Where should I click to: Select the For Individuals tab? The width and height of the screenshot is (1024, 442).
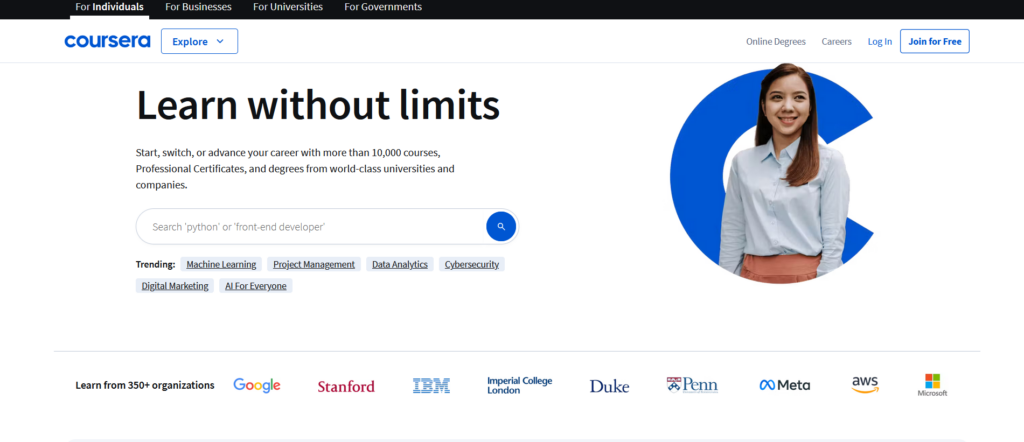(110, 7)
